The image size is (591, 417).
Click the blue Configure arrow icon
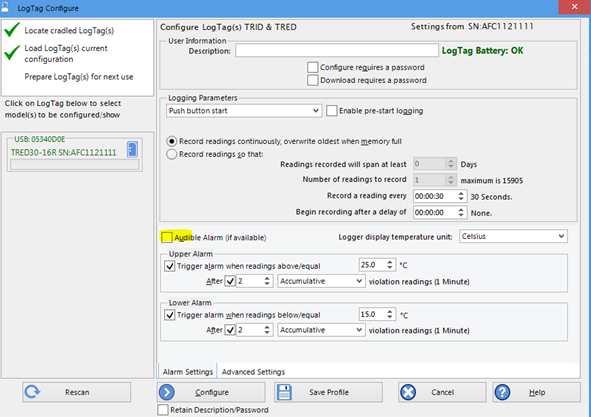coord(167,392)
